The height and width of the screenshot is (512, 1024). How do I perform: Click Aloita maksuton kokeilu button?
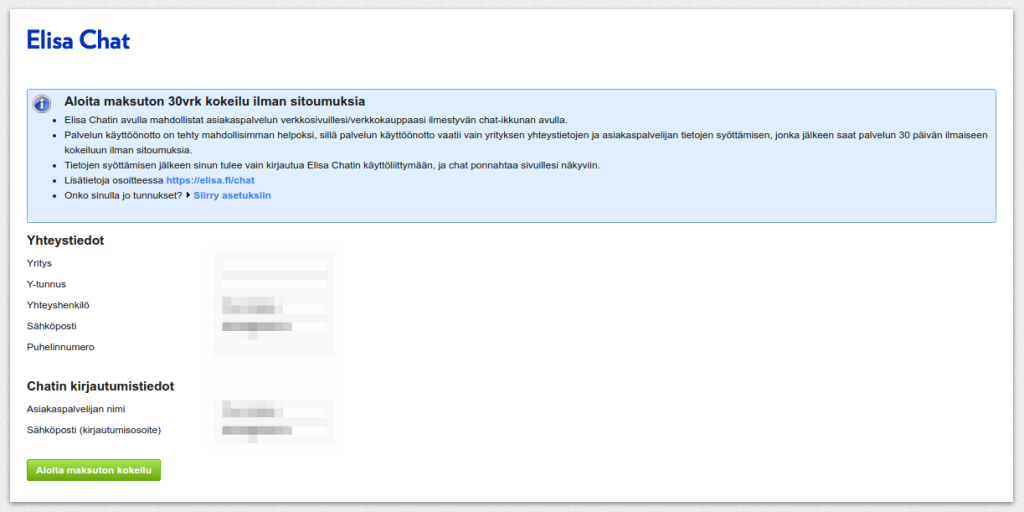(93, 470)
